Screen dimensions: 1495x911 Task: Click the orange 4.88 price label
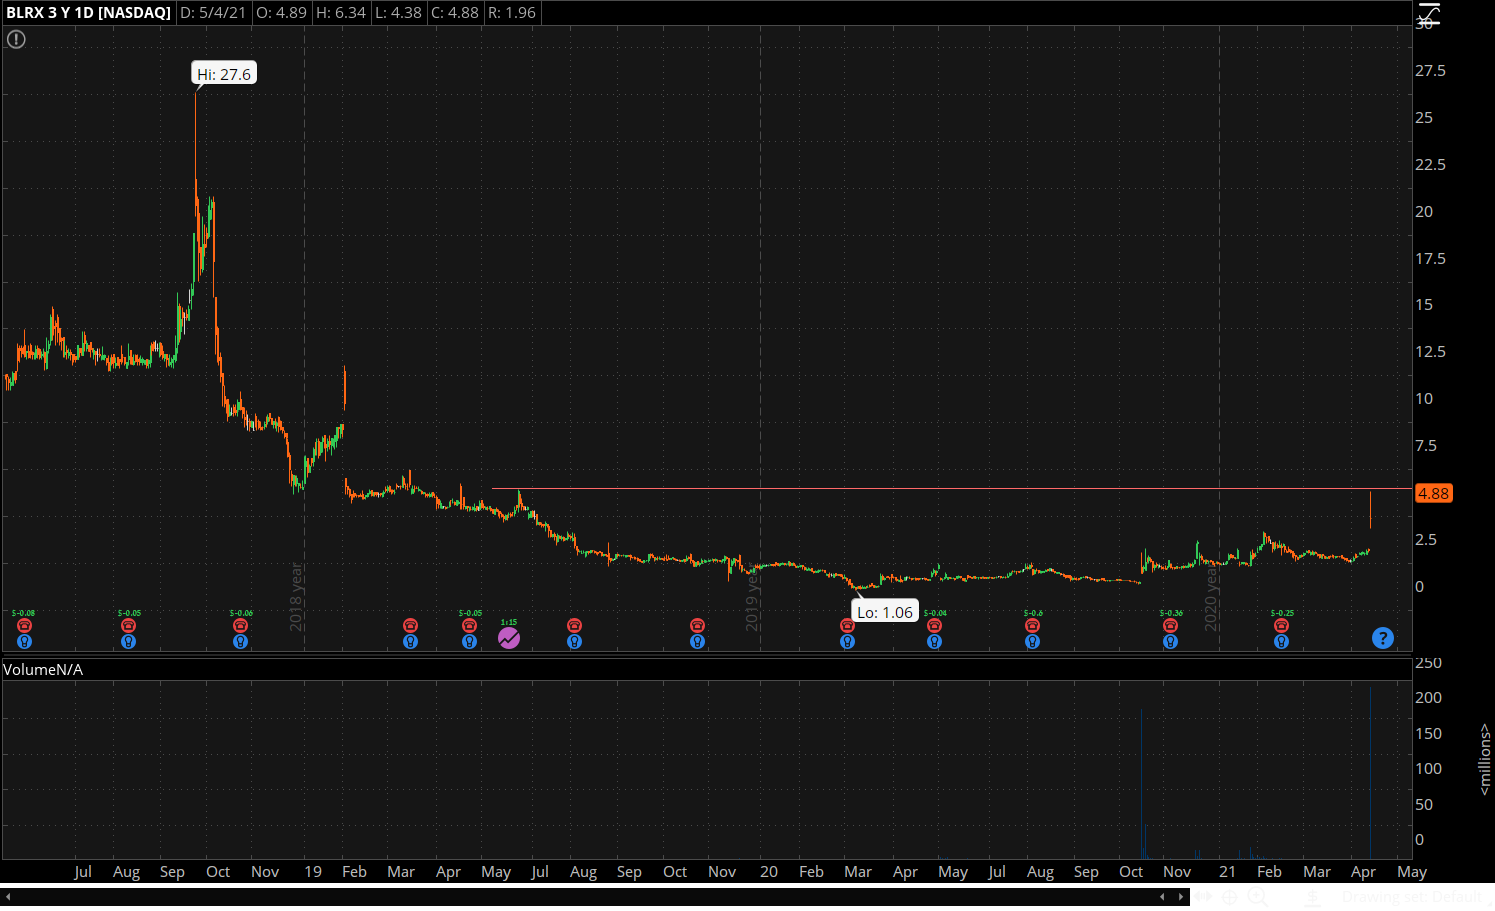click(x=1433, y=493)
